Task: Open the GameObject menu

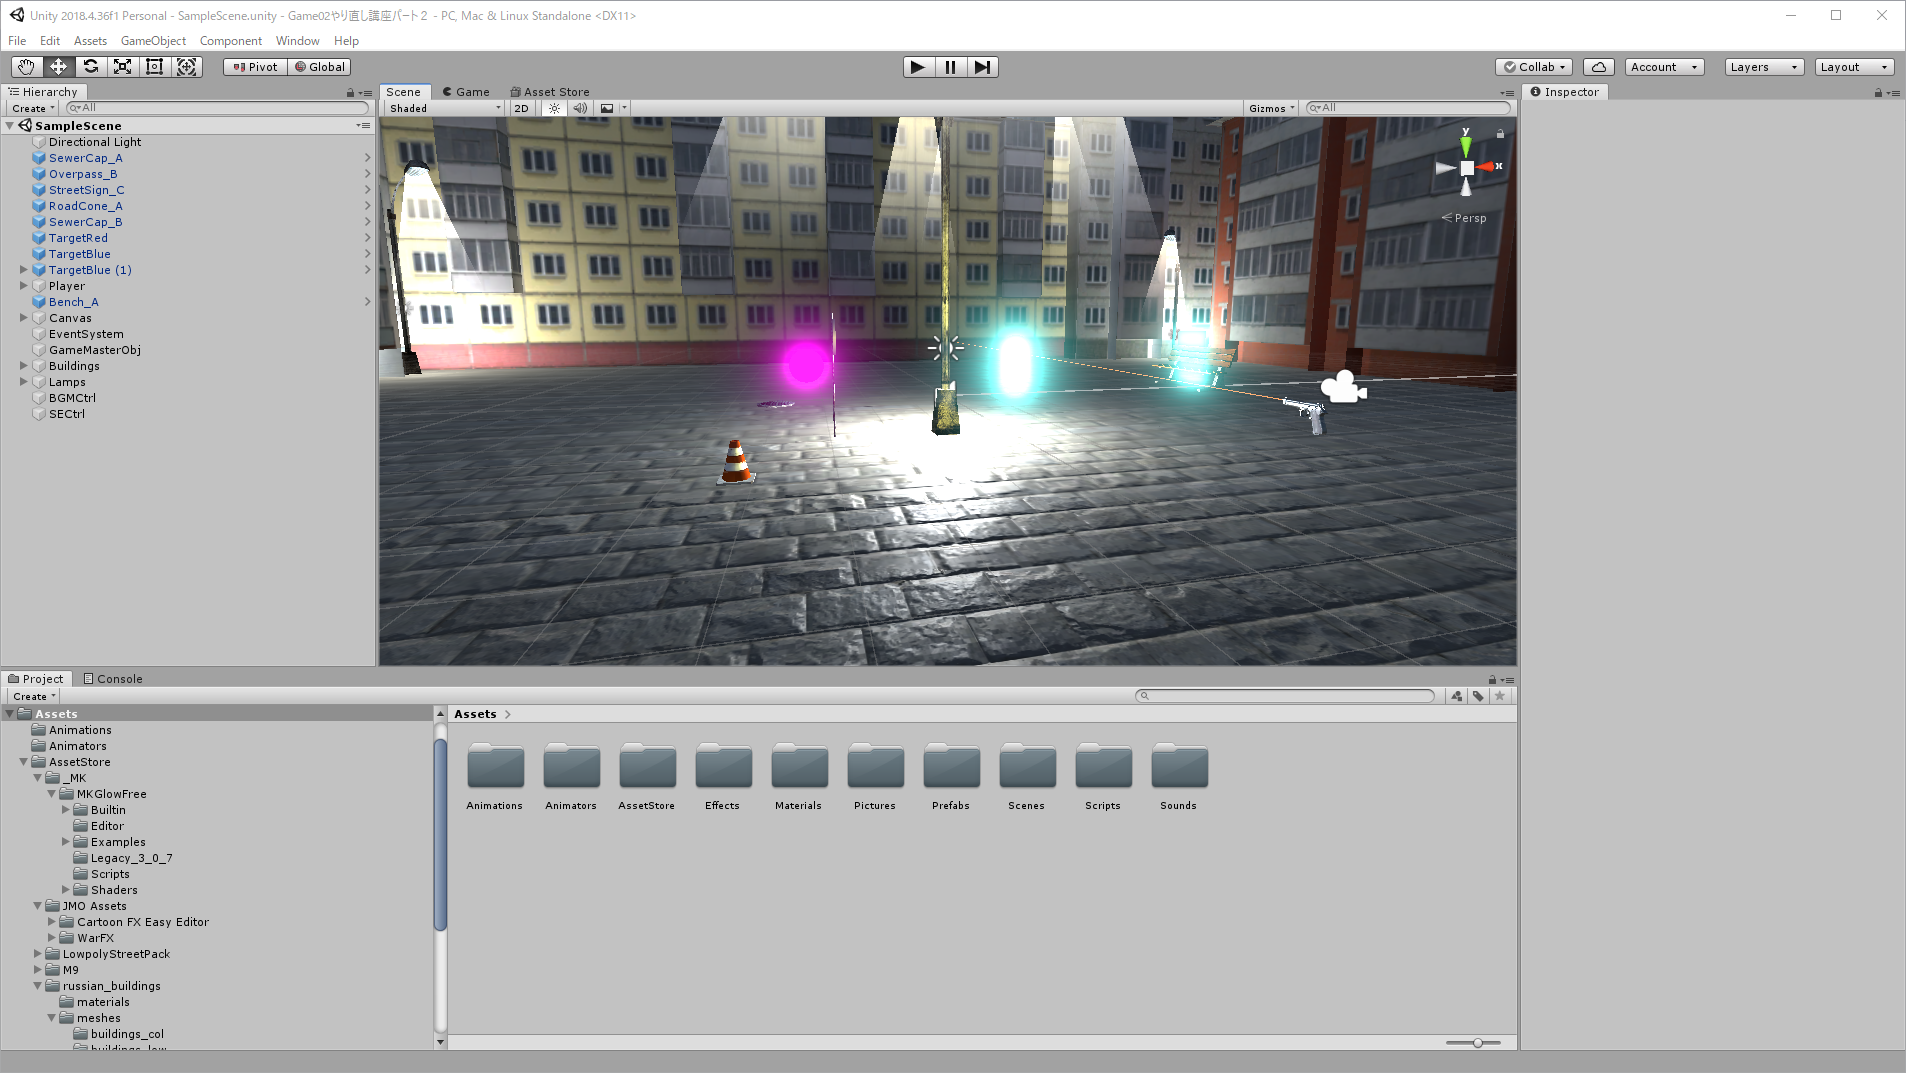Action: click(x=153, y=41)
